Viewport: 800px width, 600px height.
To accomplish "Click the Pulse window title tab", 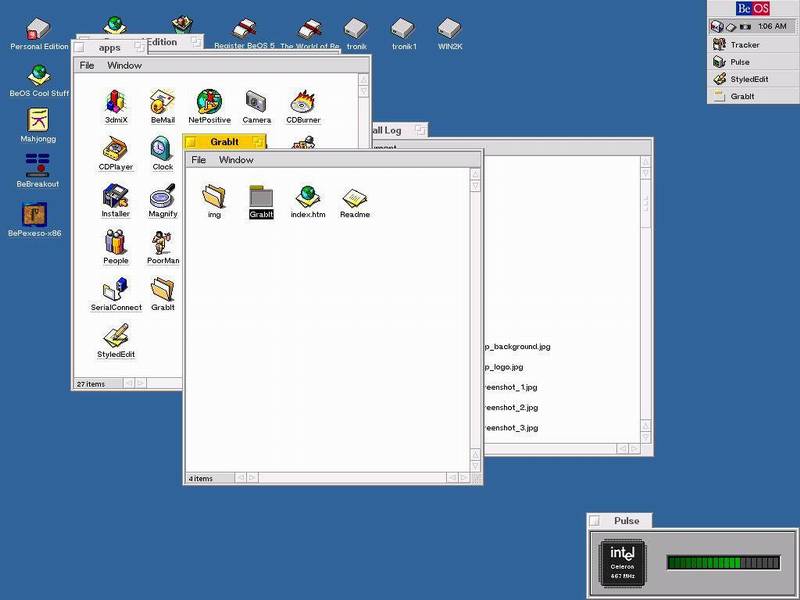I will [619, 521].
